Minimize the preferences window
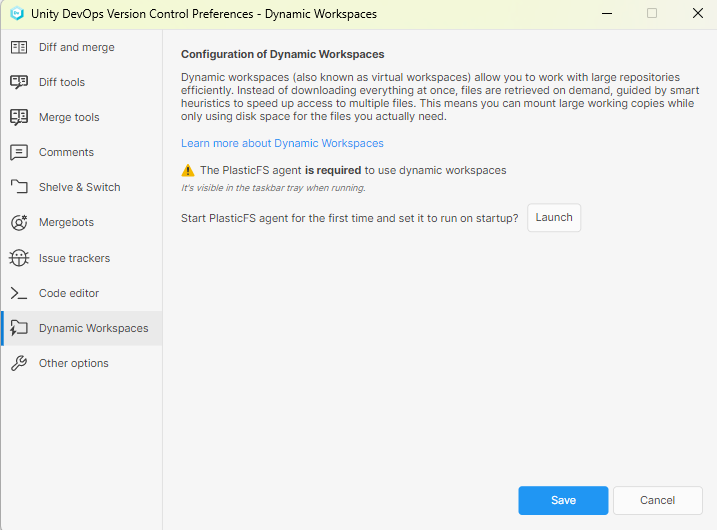Screen dimensions: 717x530 [x=607, y=14]
